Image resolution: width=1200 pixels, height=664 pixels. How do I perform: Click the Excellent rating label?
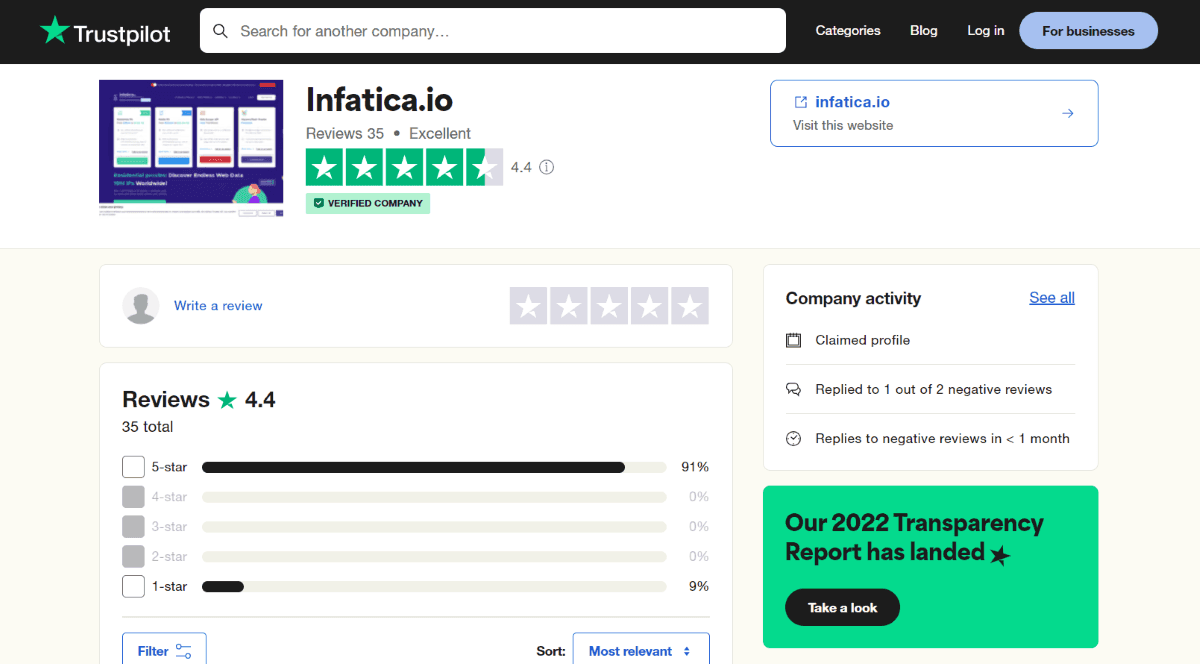click(x=440, y=133)
